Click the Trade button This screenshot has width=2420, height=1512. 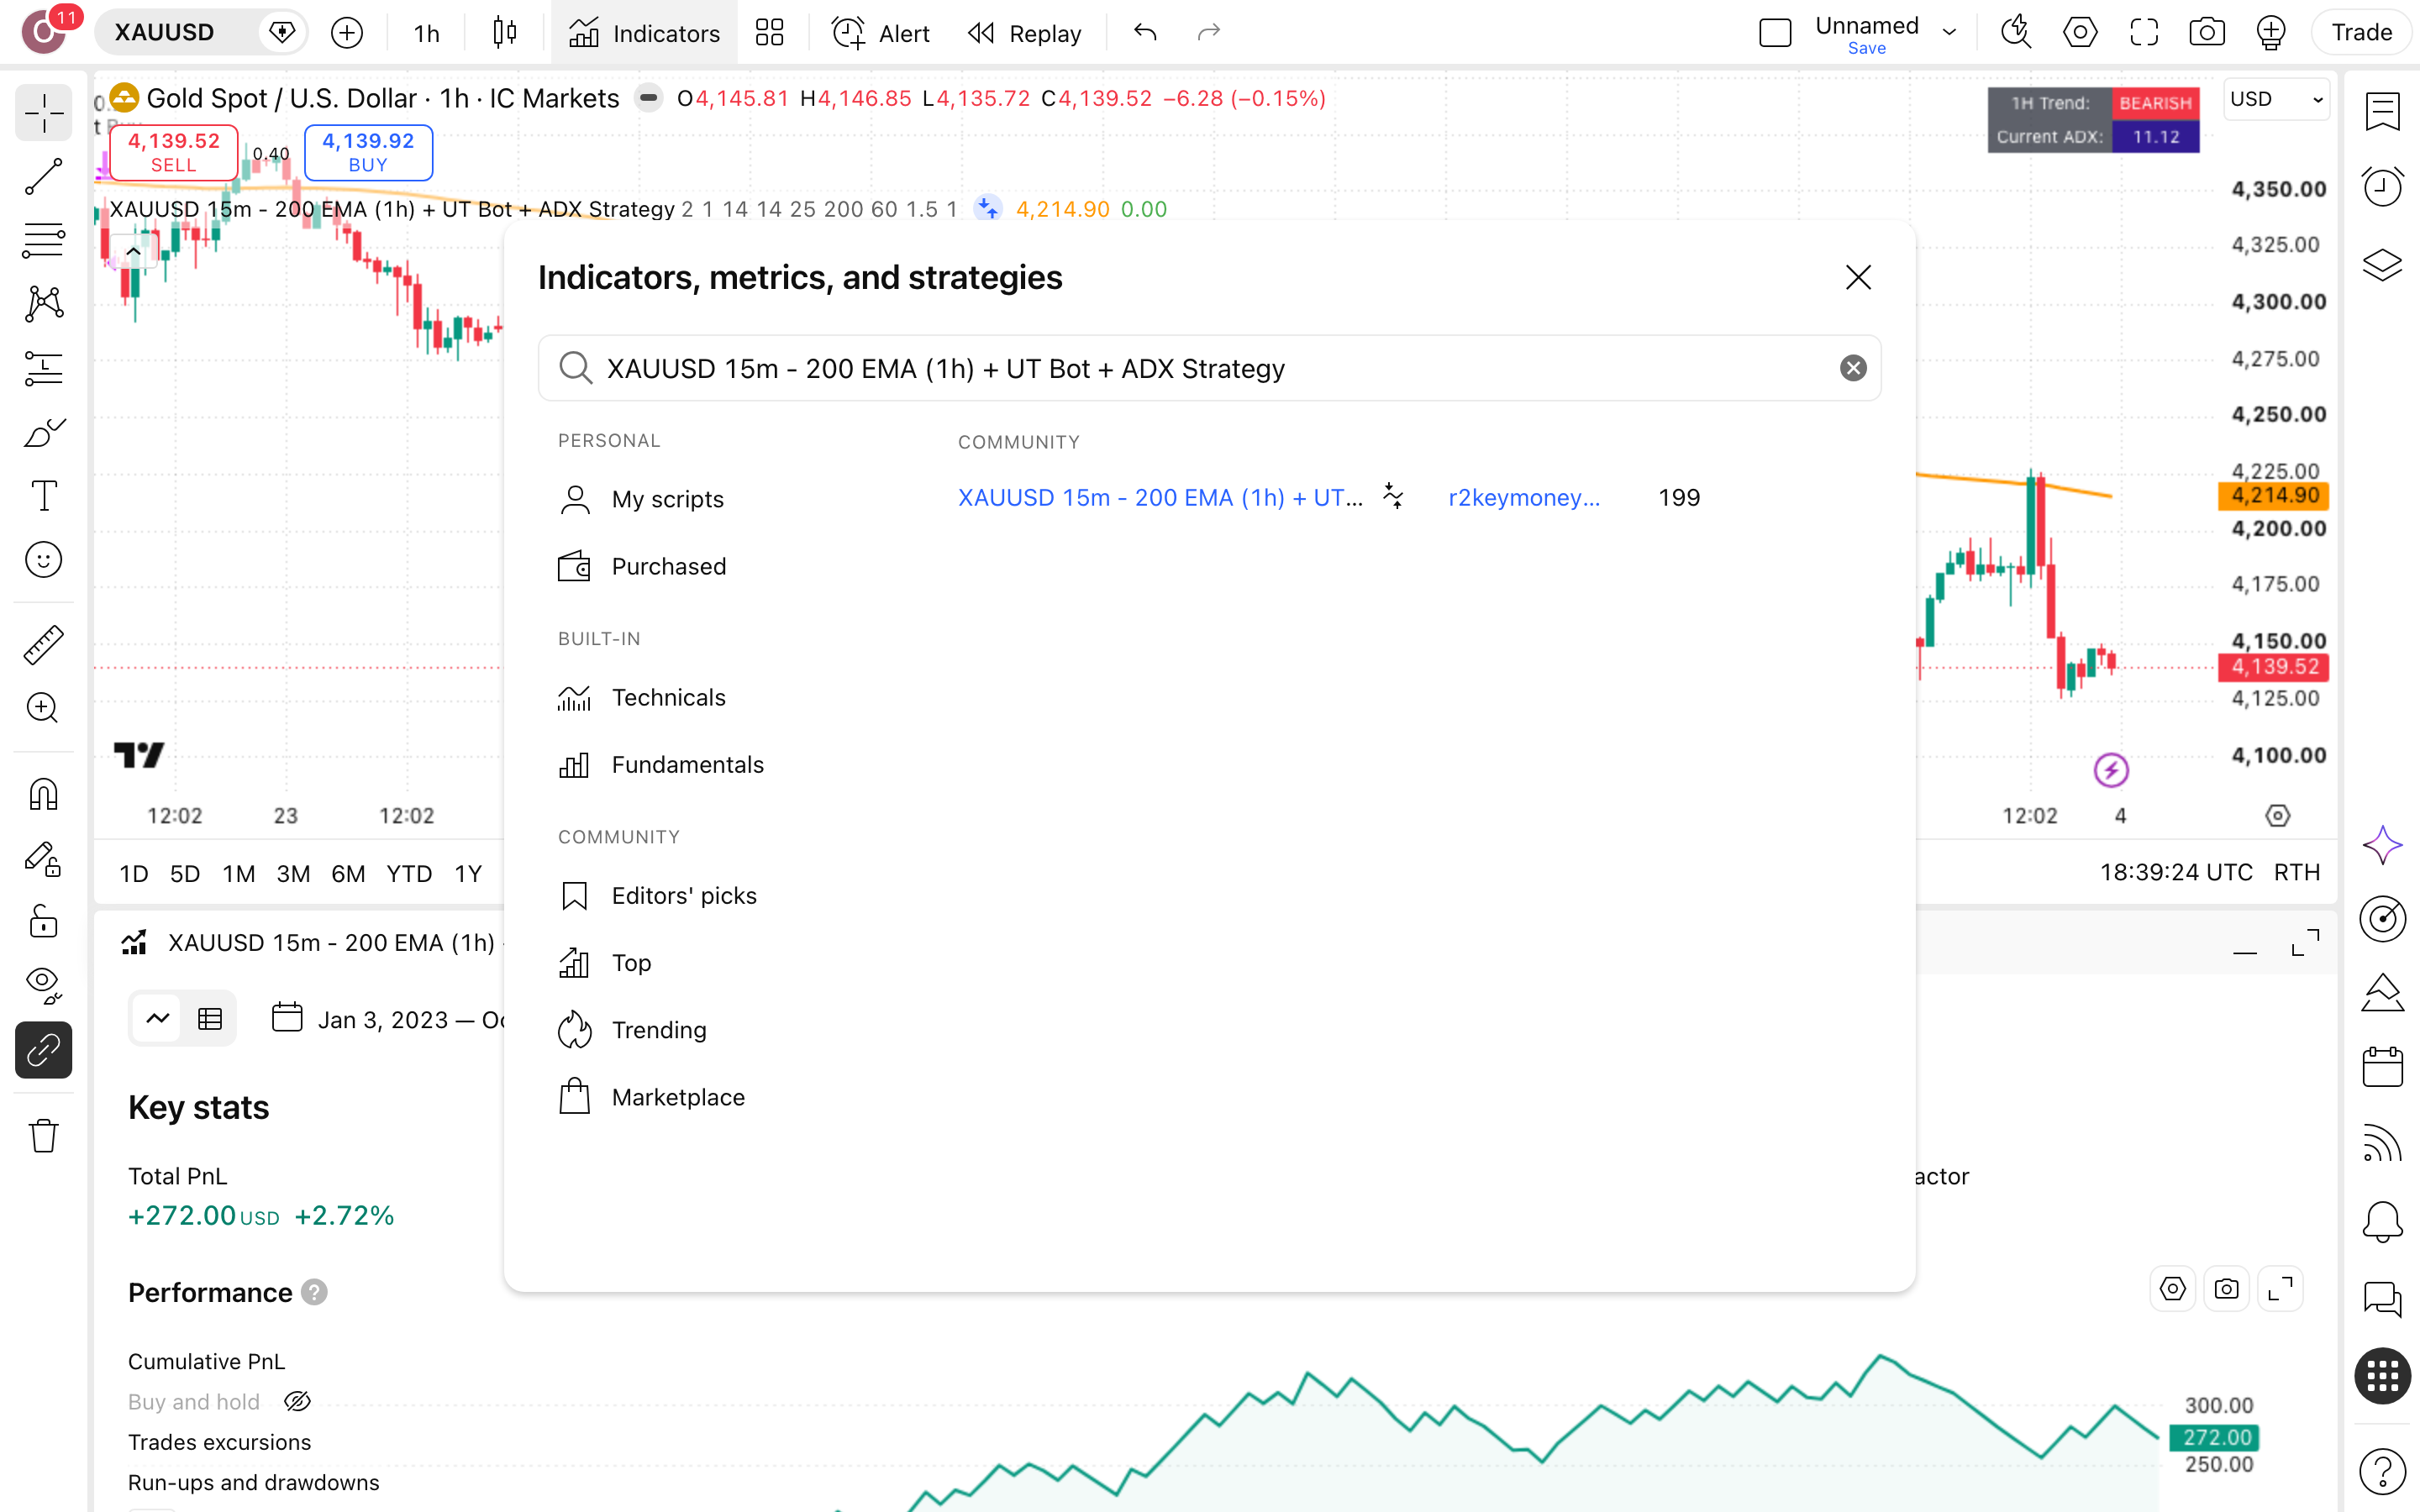click(x=2361, y=32)
